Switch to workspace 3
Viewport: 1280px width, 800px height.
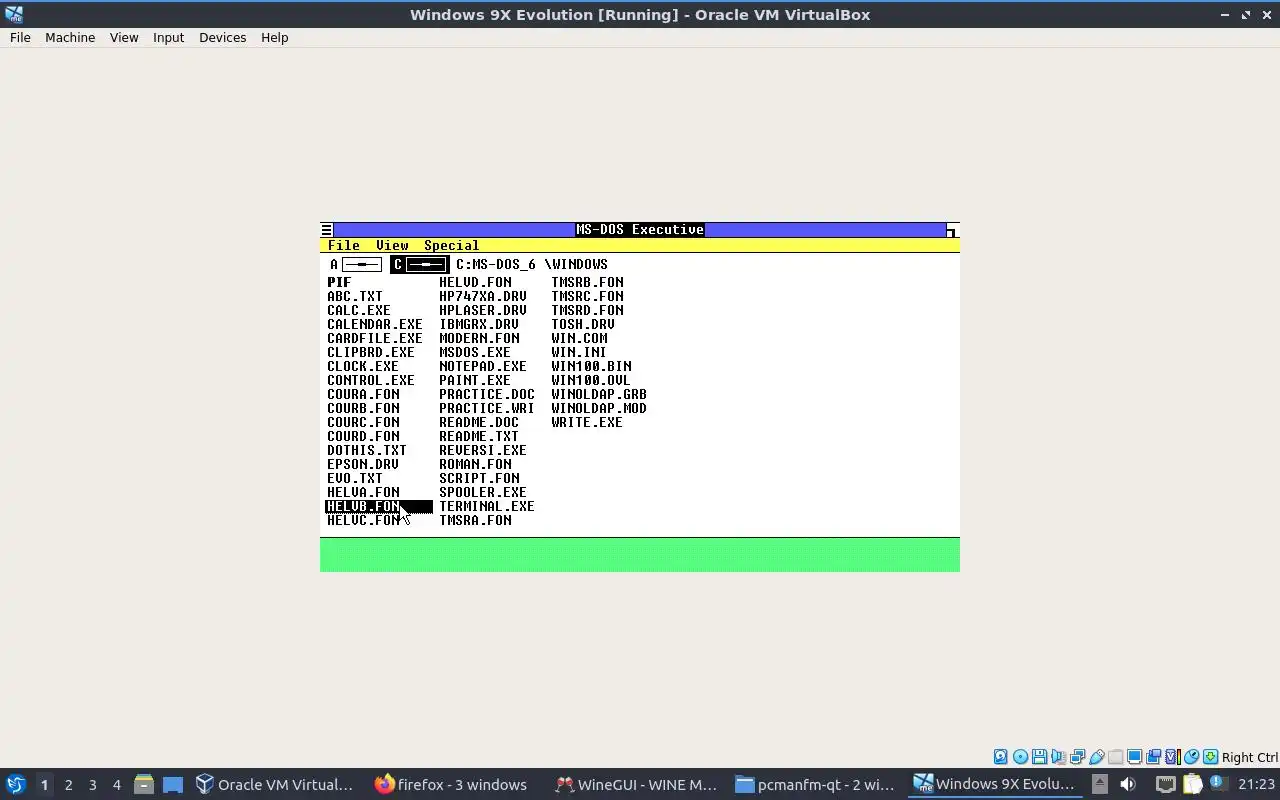[x=92, y=785]
